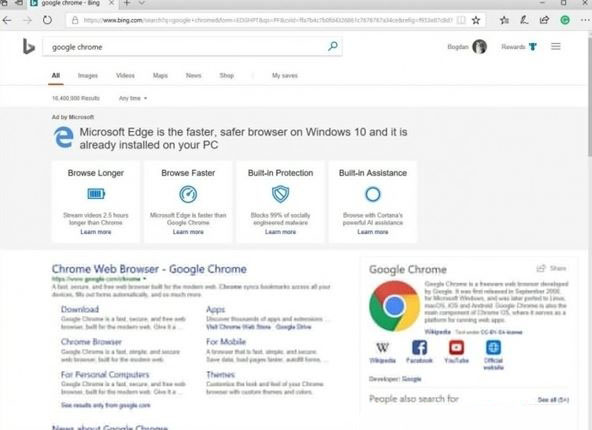
Task: Expand the google.com URL dropdown arrow
Action: 144,279
